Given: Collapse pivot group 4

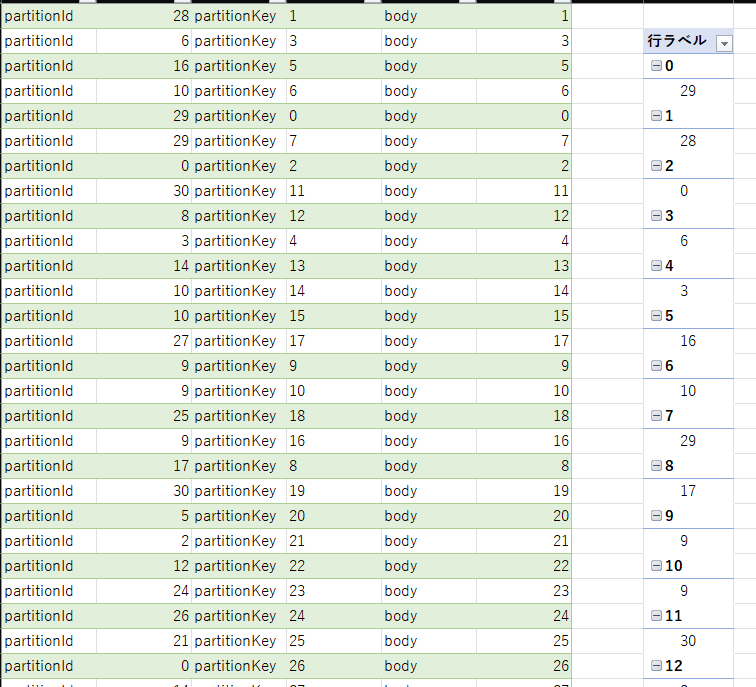Looking at the screenshot, I should click(x=656, y=266).
